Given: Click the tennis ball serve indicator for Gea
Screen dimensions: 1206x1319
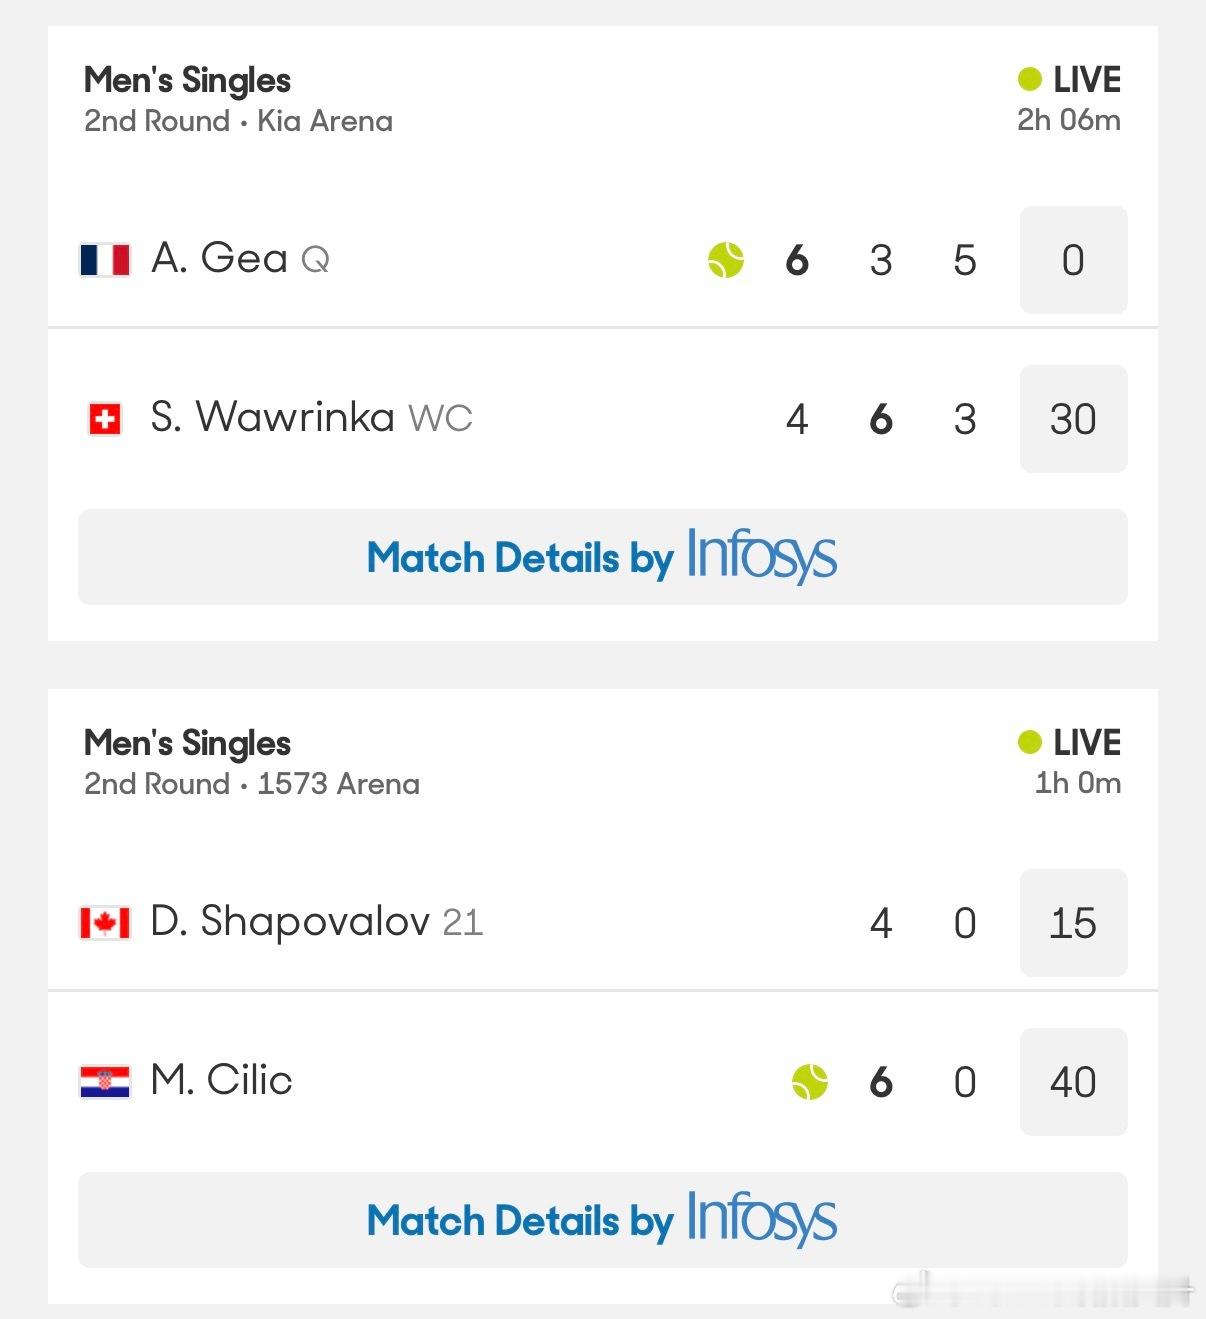Looking at the screenshot, I should point(726,260).
